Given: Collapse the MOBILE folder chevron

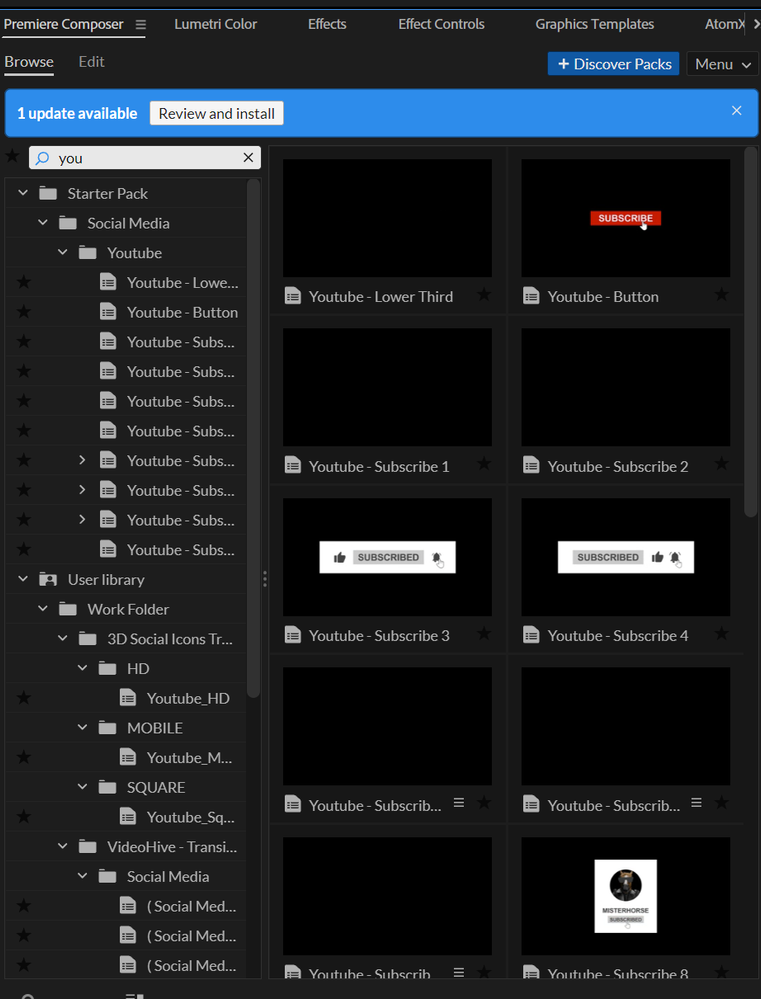Looking at the screenshot, I should 82,727.
